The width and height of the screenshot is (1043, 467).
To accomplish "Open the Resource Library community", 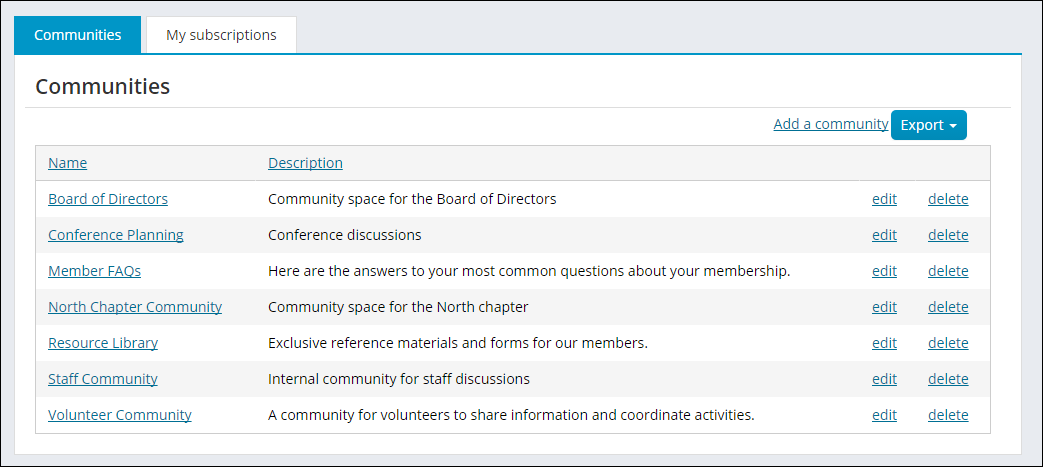I will point(103,343).
